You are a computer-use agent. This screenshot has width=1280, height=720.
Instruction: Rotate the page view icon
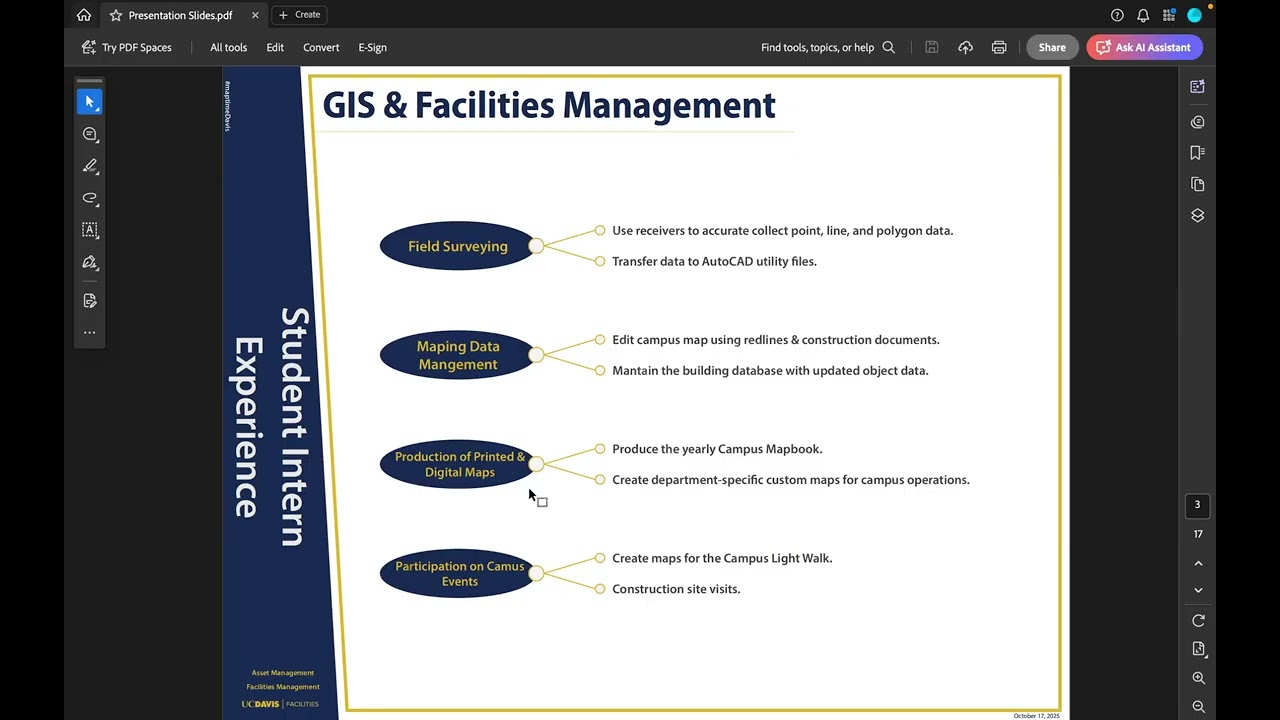tap(1198, 621)
